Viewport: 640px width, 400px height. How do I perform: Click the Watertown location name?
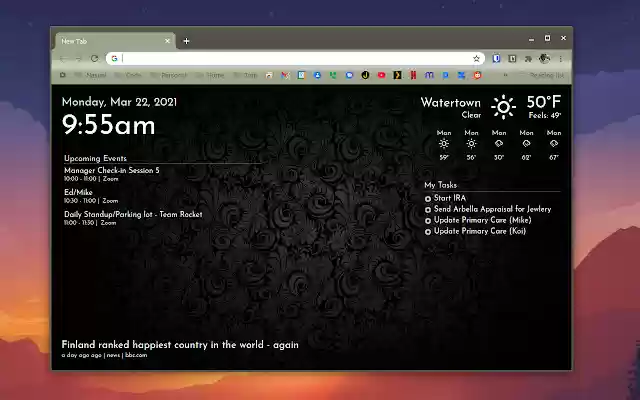coord(451,102)
